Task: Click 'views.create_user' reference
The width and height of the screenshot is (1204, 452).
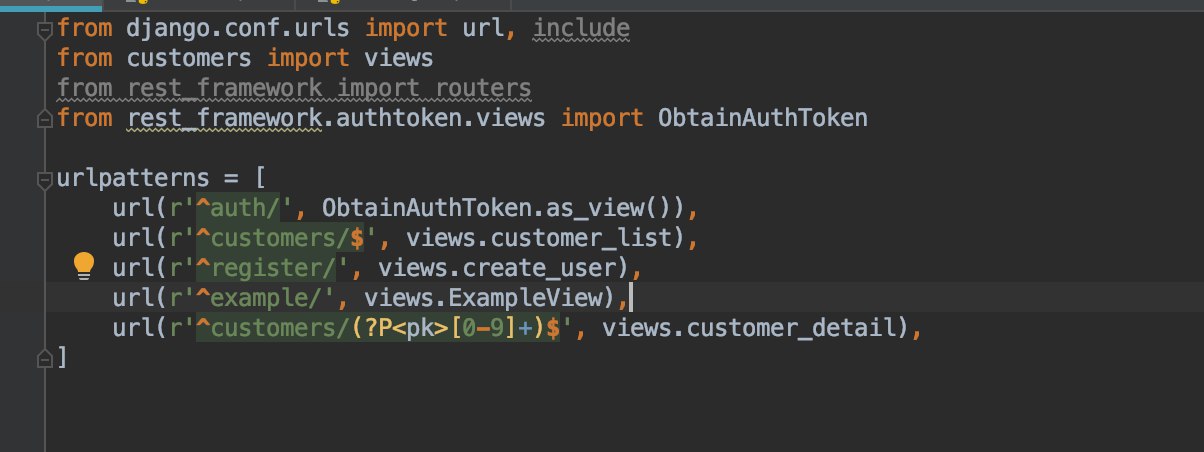Action: 504,269
